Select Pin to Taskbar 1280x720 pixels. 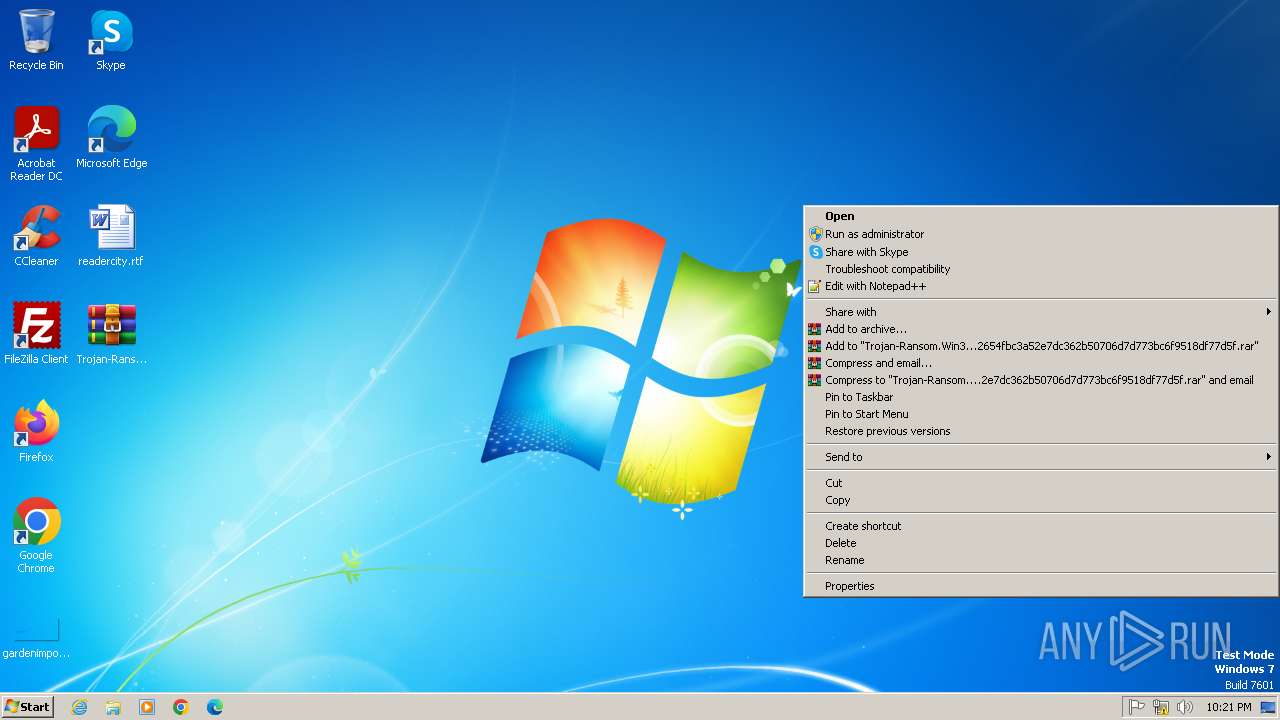click(1040, 397)
